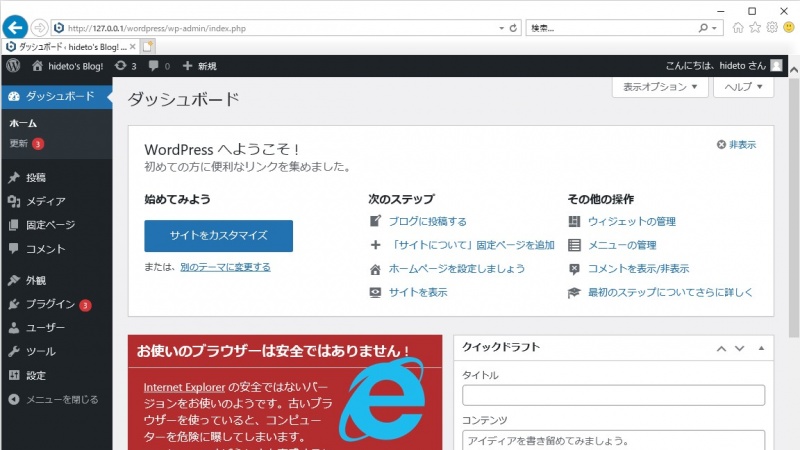Click Internet Explorer link in warning box

pos(184,387)
